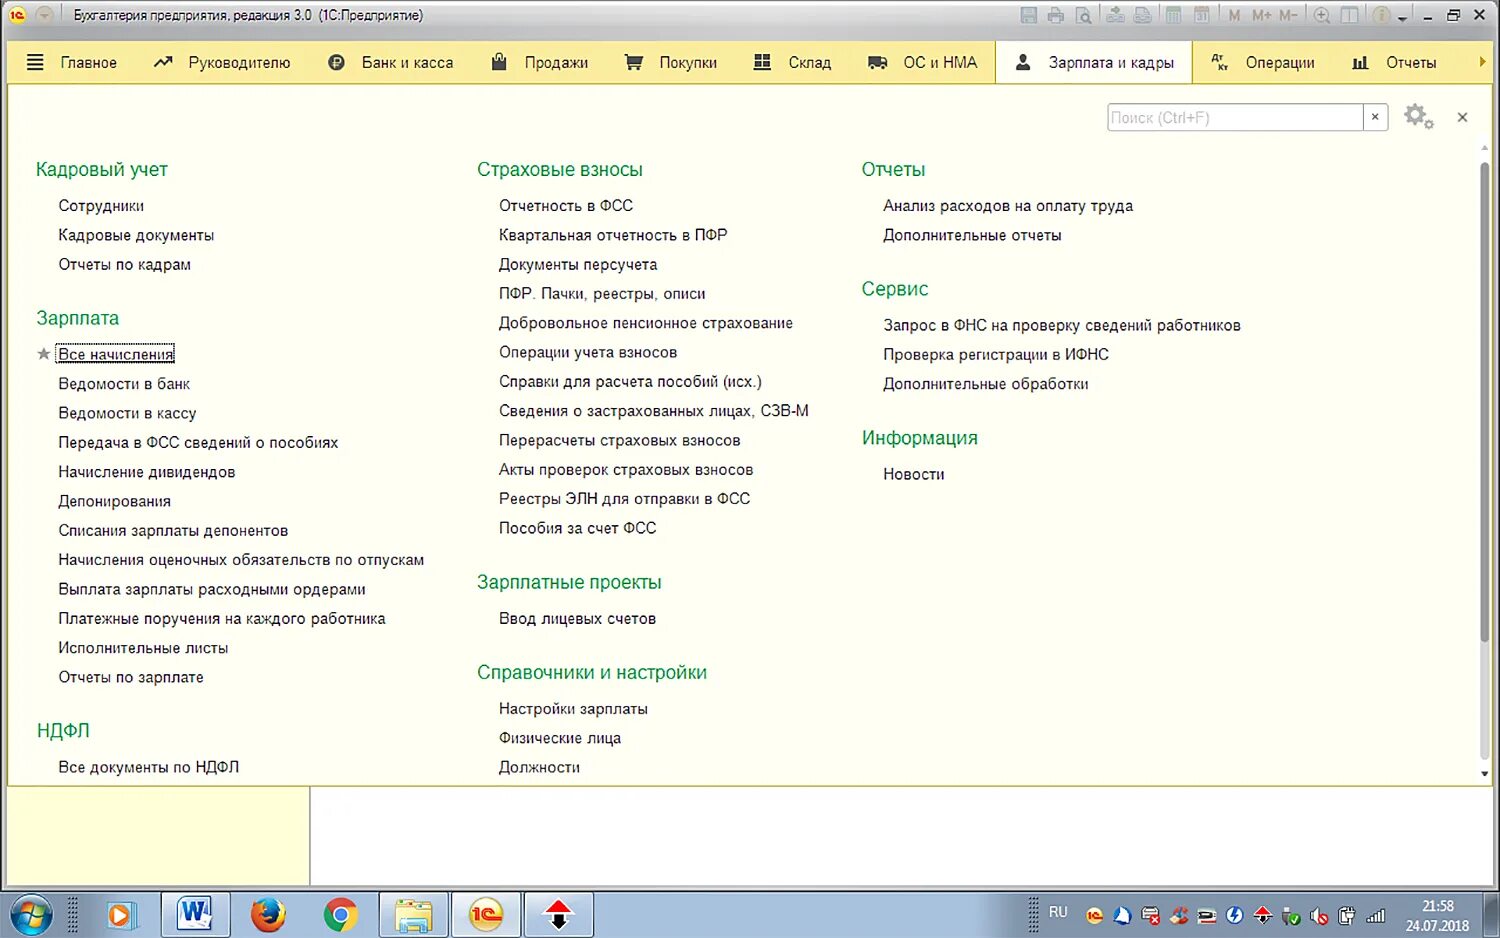1500x938 pixels.
Task: Open Проверка регистрации в ИФНС
Action: 996,355
